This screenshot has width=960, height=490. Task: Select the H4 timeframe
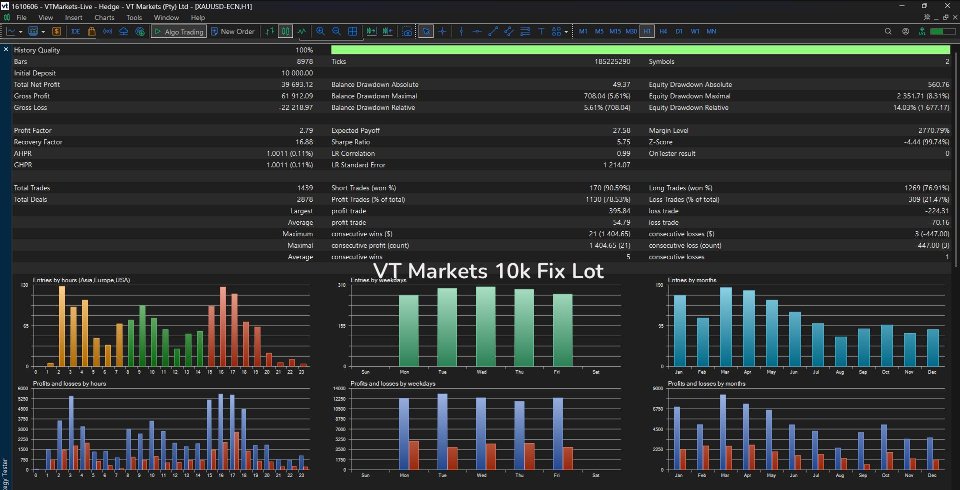tap(663, 31)
